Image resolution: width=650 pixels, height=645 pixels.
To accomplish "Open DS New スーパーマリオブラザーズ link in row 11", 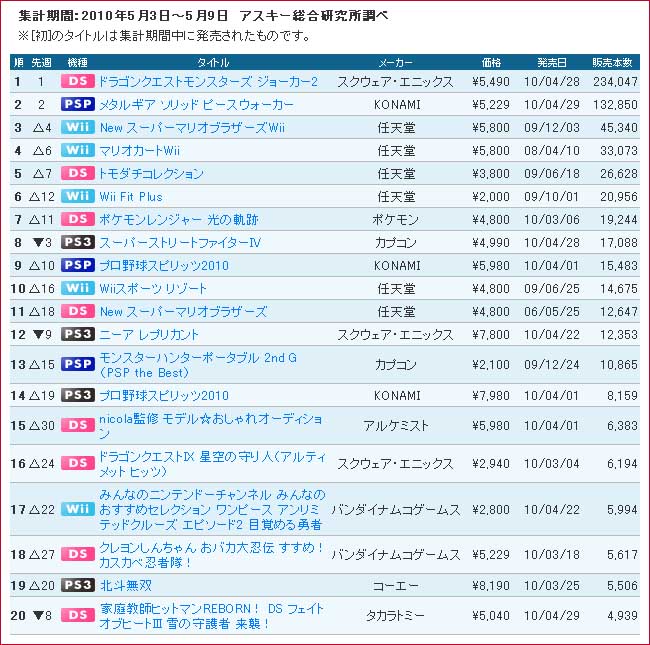I will pyautogui.click(x=183, y=312).
